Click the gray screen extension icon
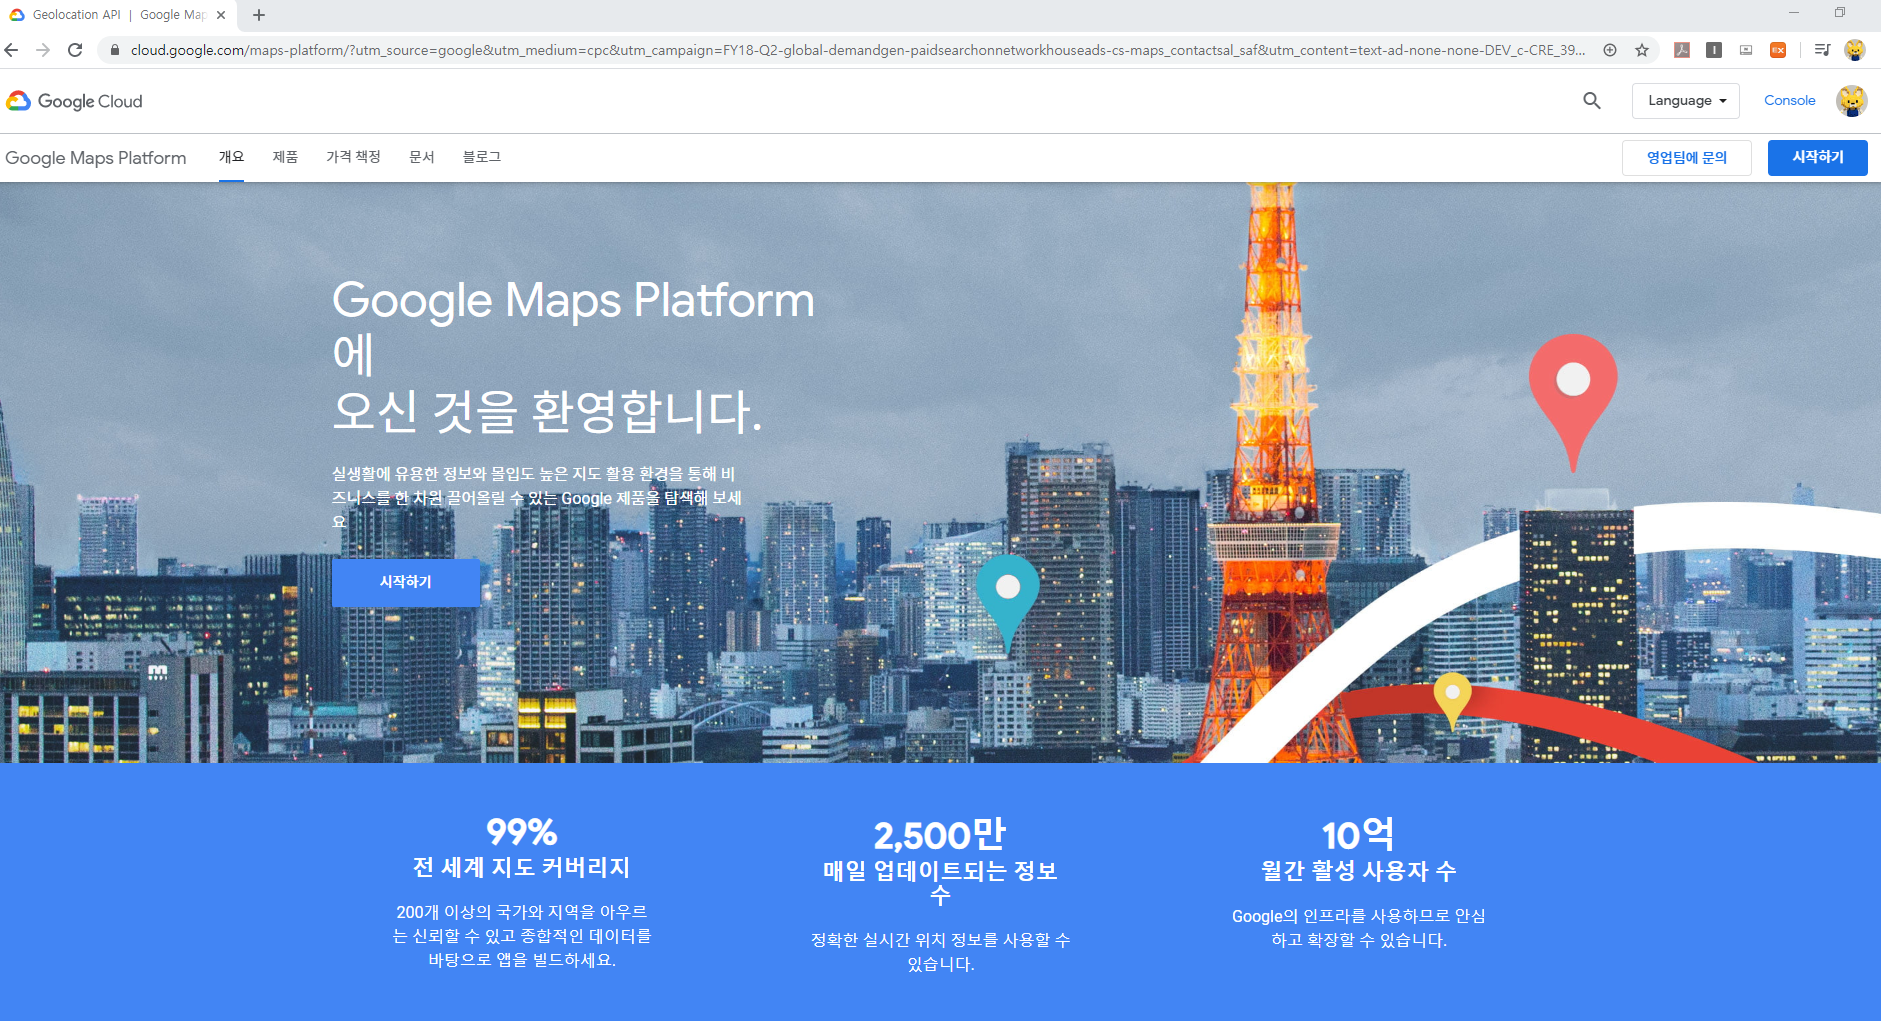This screenshot has width=1881, height=1021. coord(1746,50)
